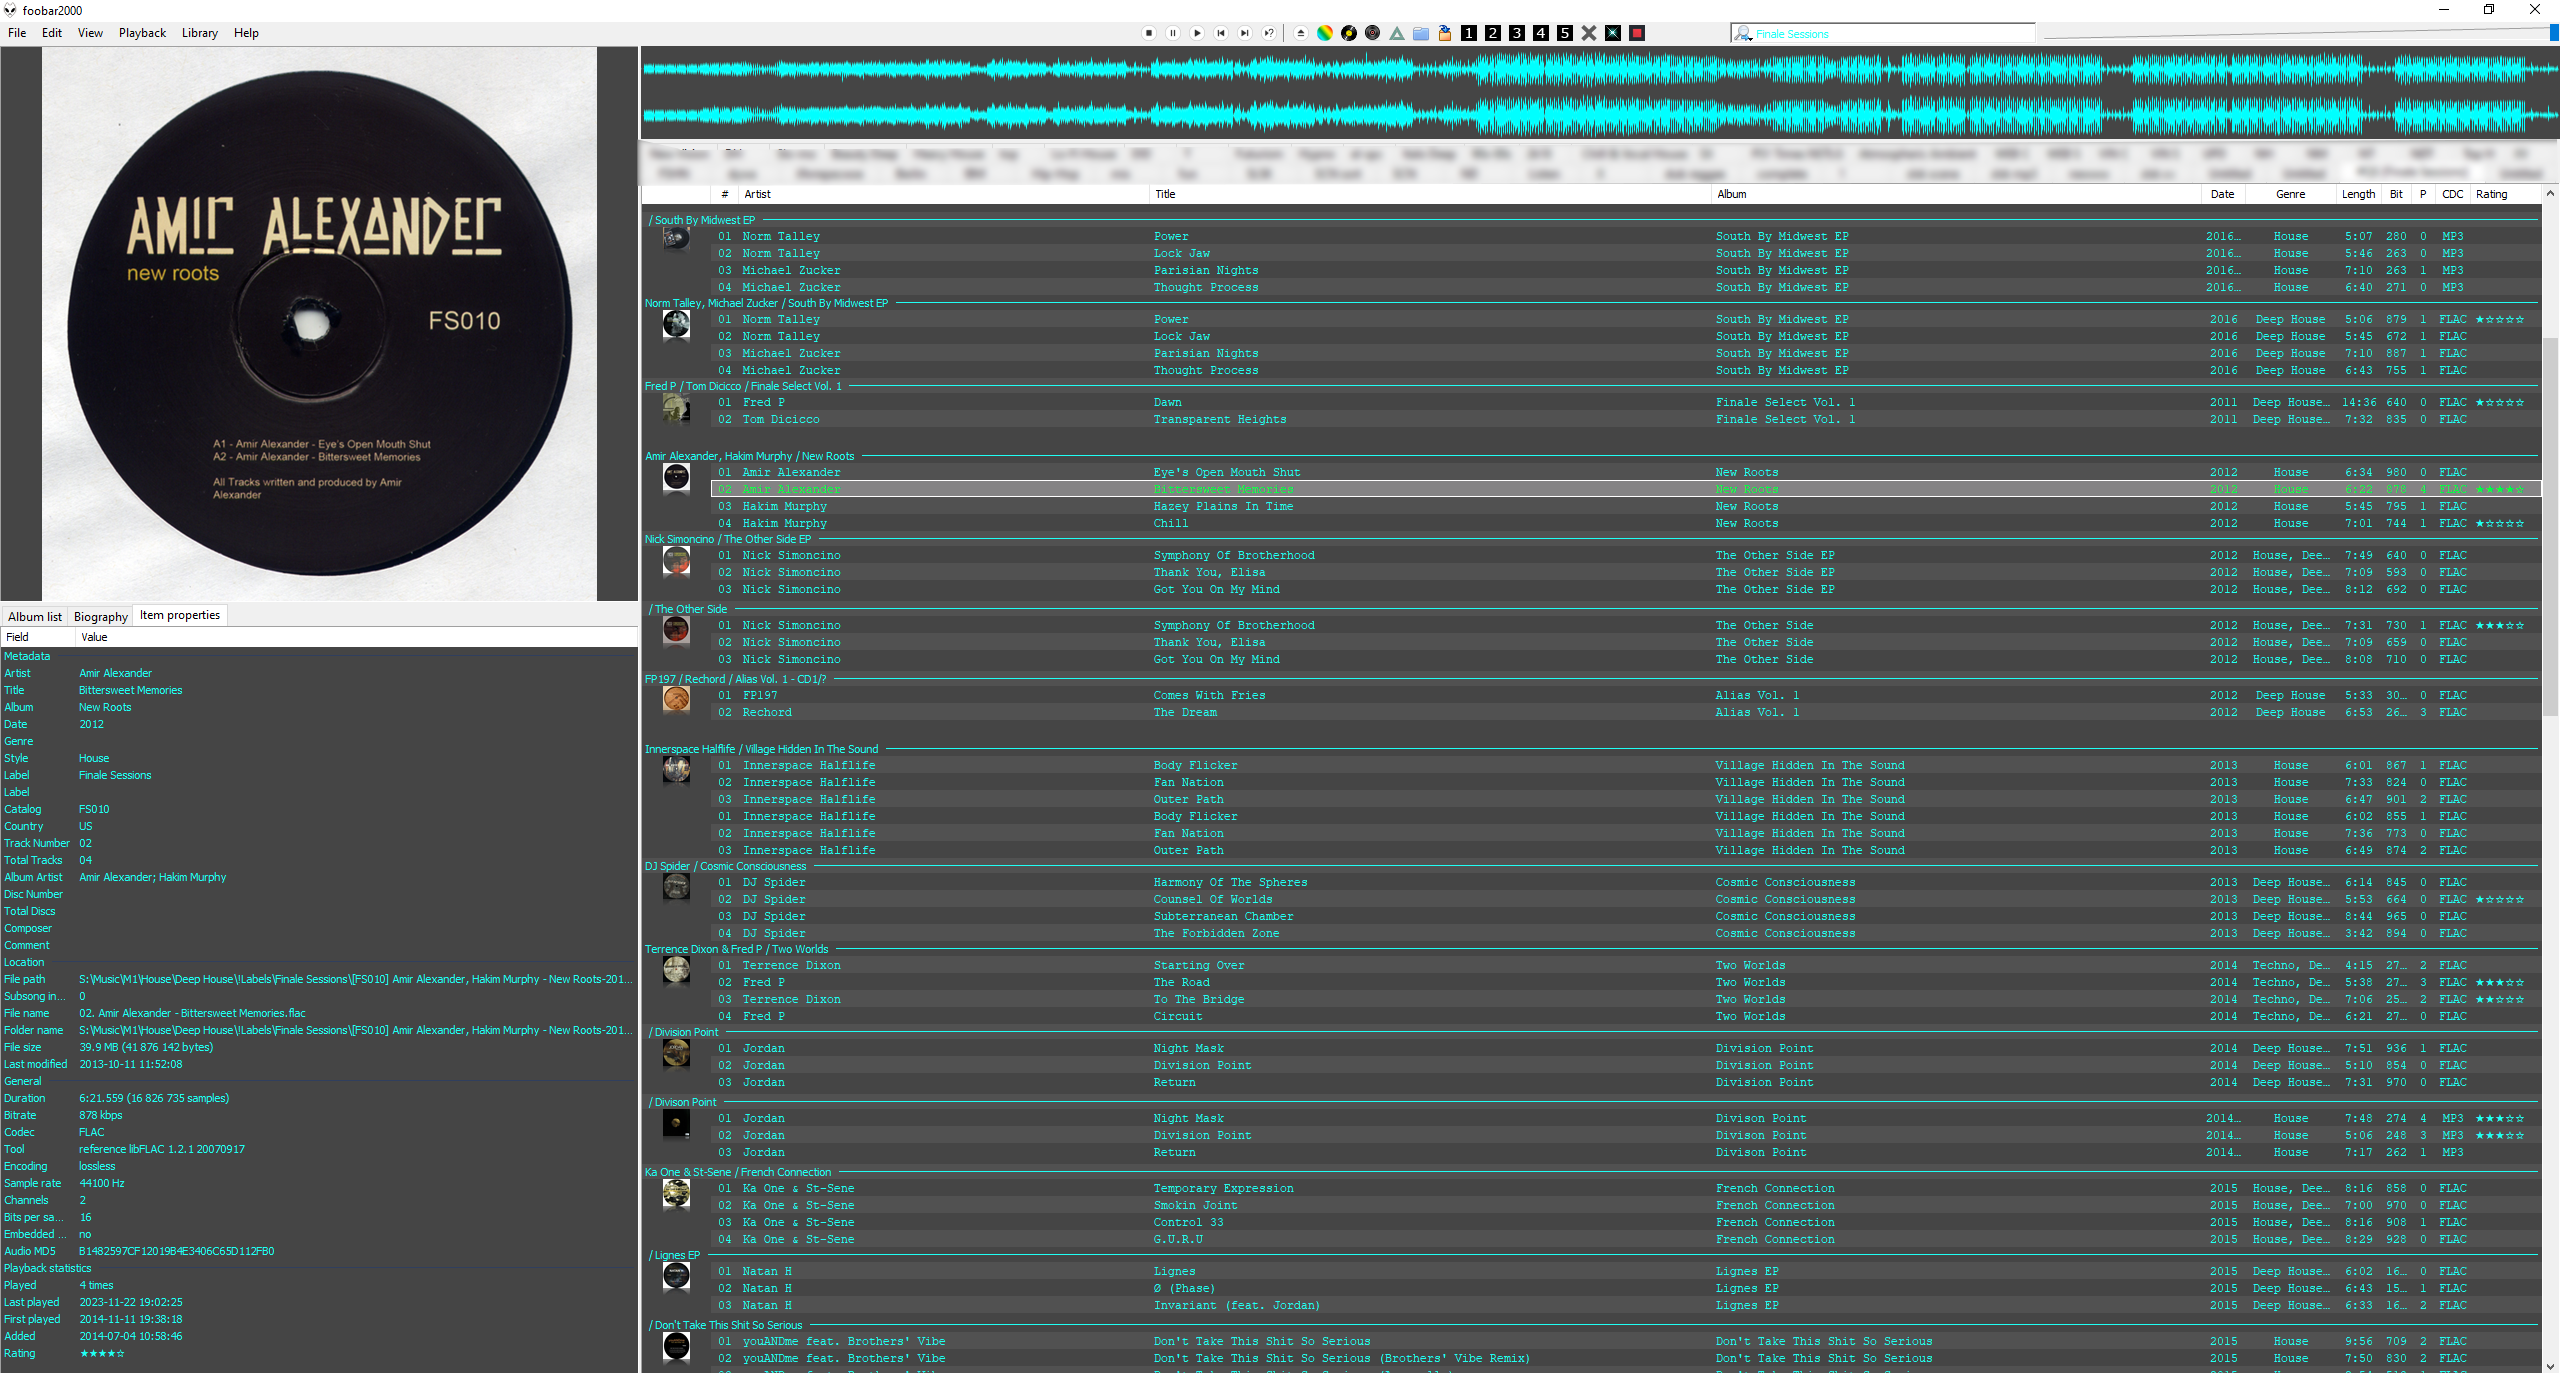The width and height of the screenshot is (2560, 1373).
Task: Switch to the Biography tab
Action: (x=100, y=616)
